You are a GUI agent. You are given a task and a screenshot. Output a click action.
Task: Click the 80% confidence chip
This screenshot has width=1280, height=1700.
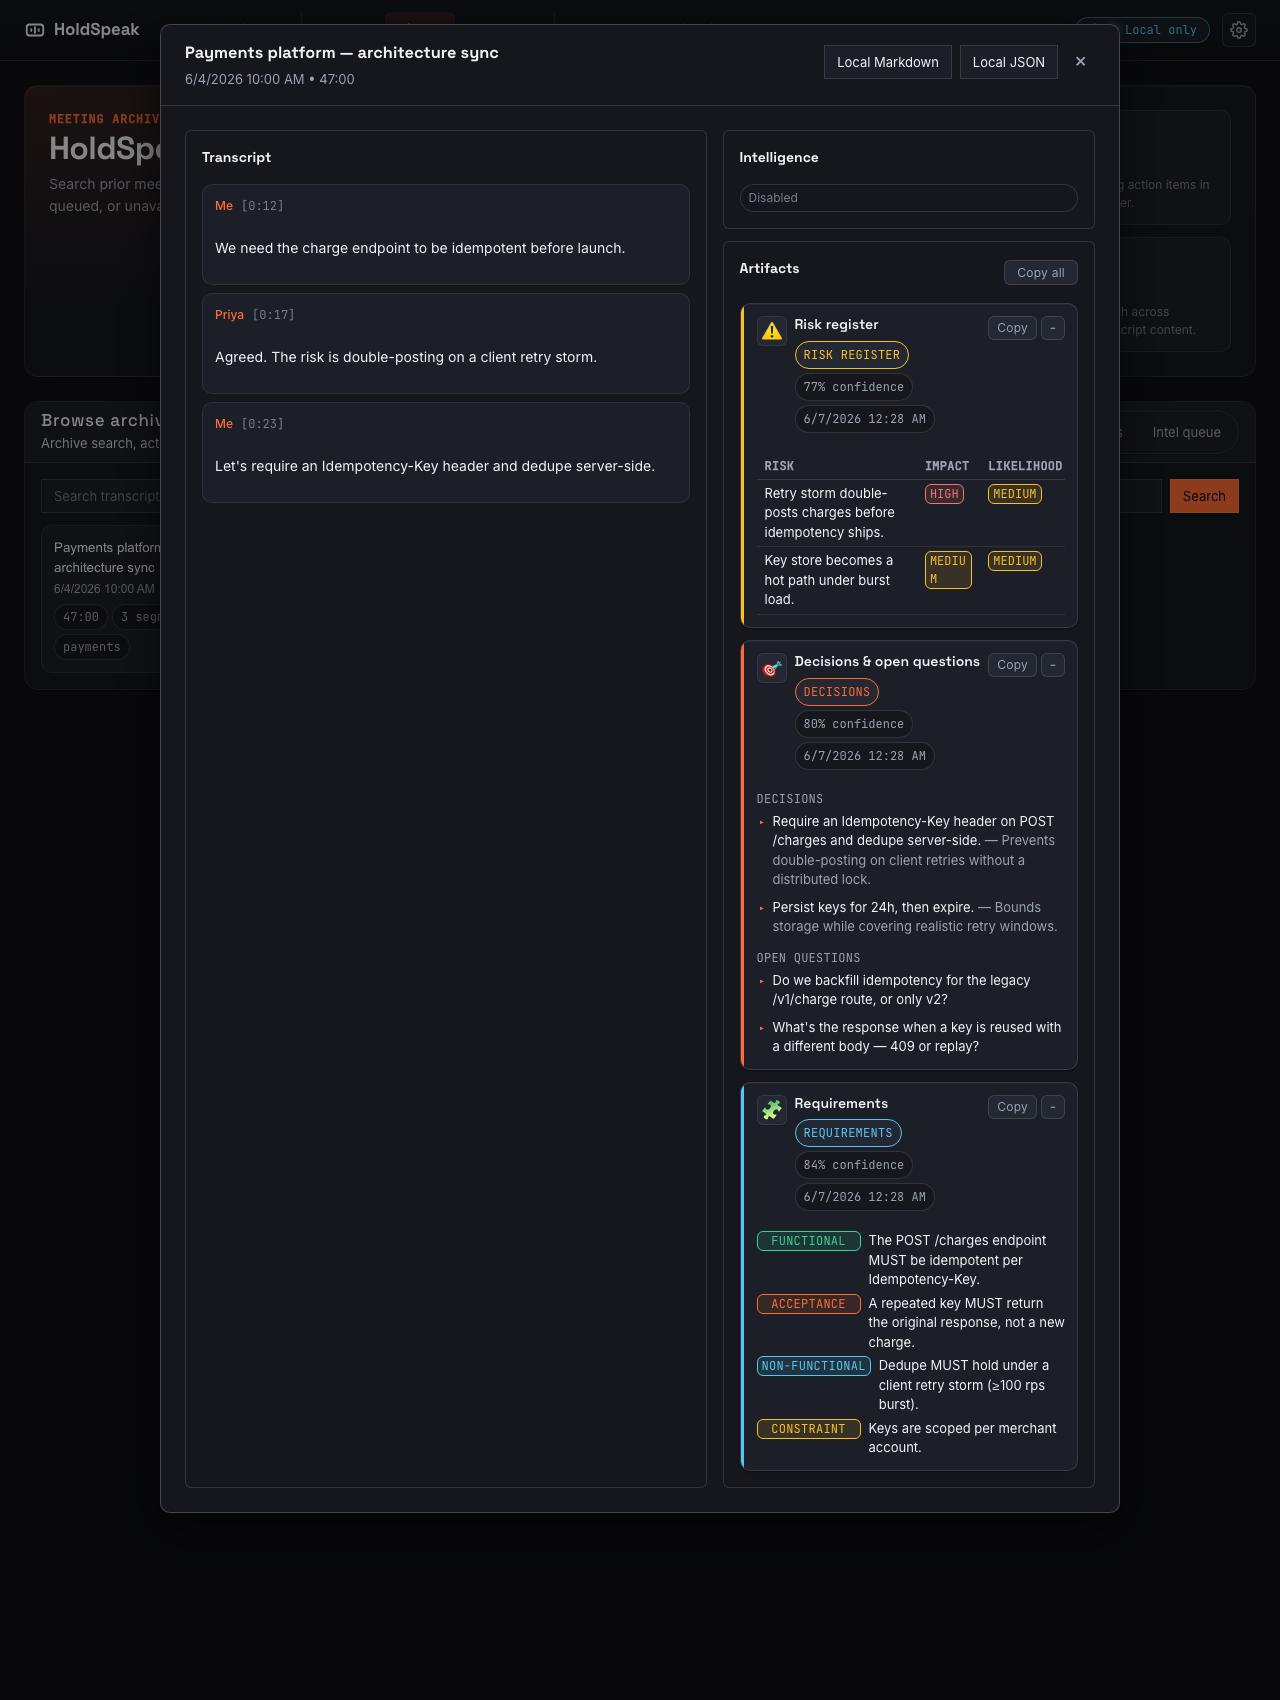[x=854, y=724]
